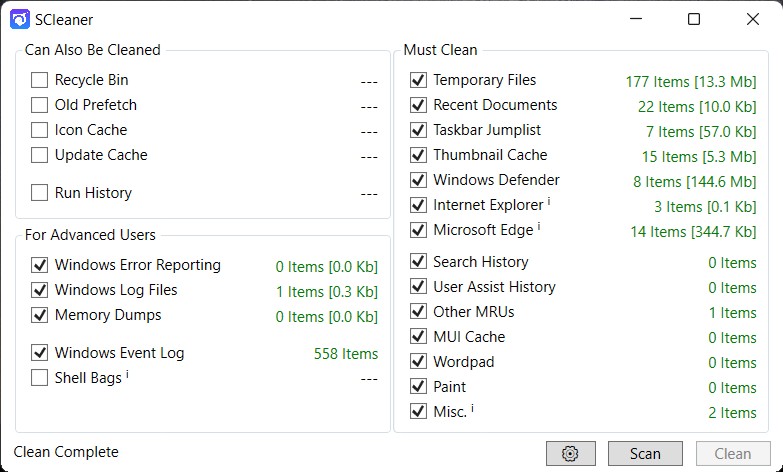Disable Windows Event Log cleaning
The height and width of the screenshot is (472, 783).
[39, 353]
